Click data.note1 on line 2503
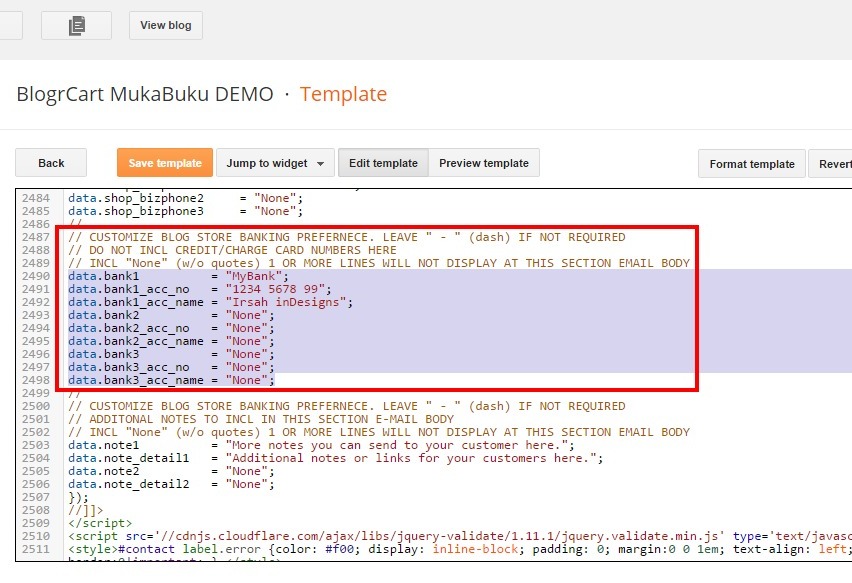The width and height of the screenshot is (852, 583). (x=104, y=446)
